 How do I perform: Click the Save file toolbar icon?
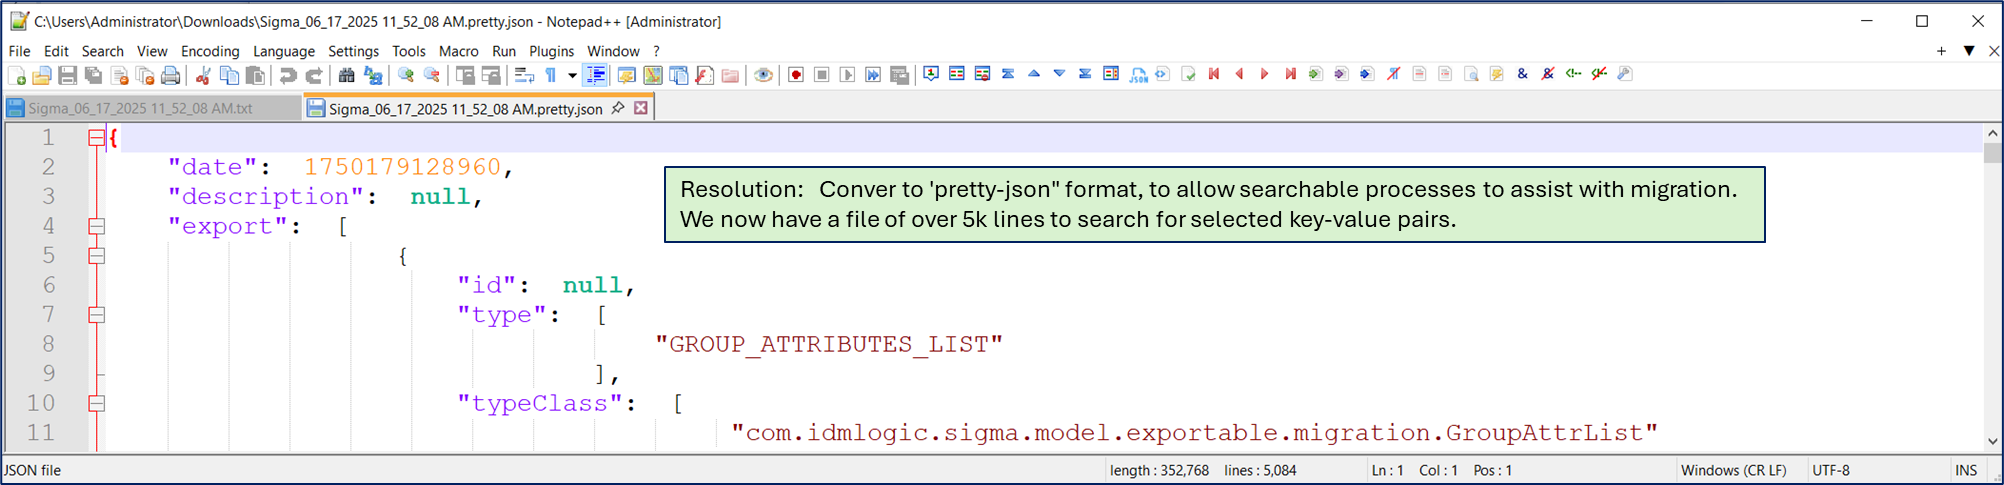(67, 75)
